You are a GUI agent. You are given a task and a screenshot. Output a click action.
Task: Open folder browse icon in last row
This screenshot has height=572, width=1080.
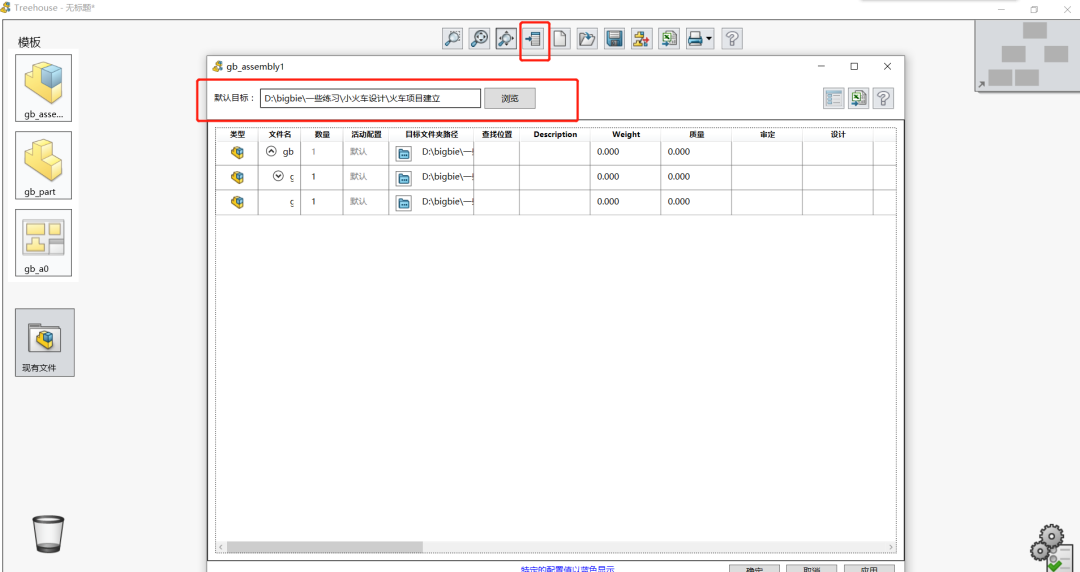[x=404, y=203]
